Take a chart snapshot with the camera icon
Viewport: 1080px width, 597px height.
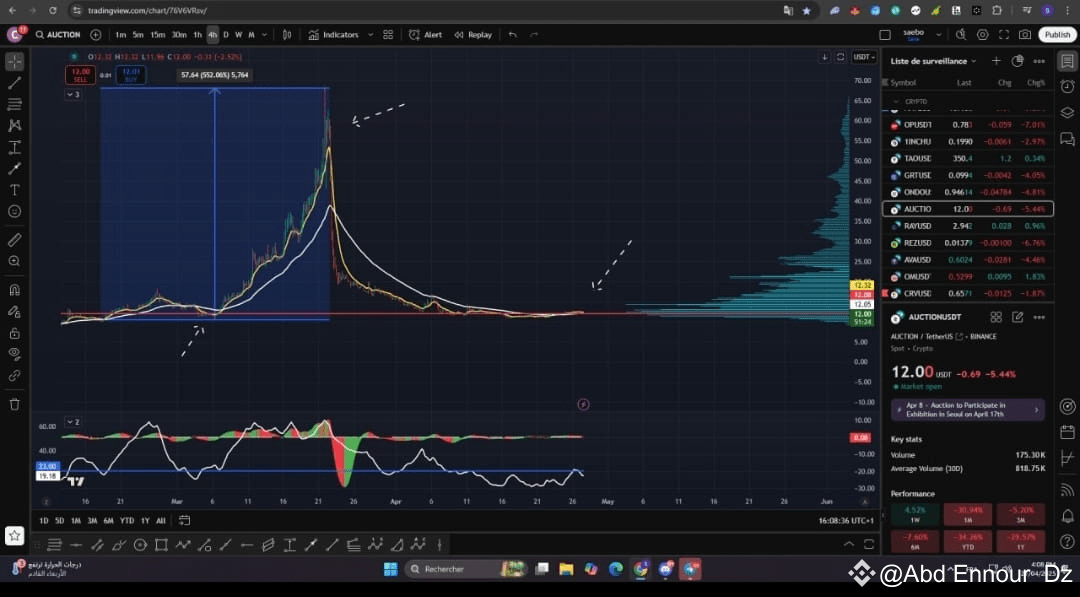tap(1024, 33)
